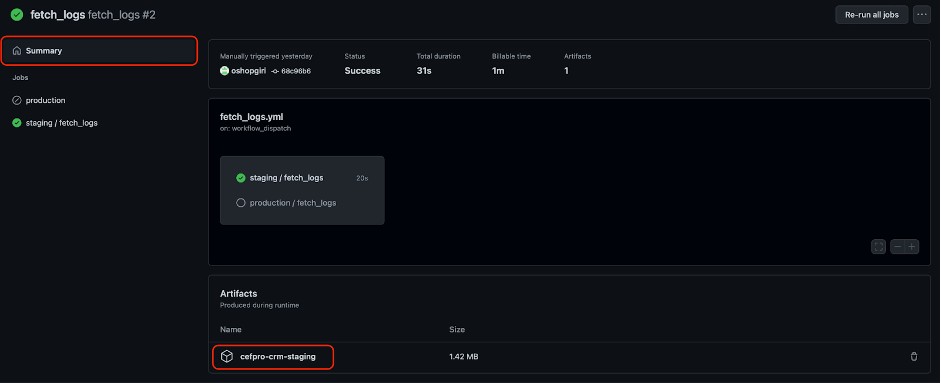The width and height of the screenshot is (941, 383).
Task: Click the 1.42 MB artifact size
Action: point(464,357)
